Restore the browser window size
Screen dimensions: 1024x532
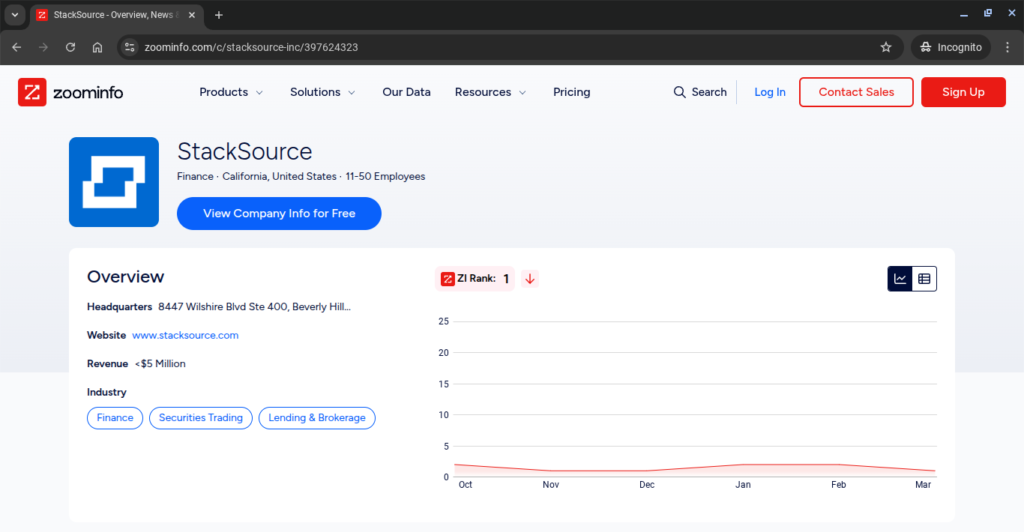[x=987, y=14]
